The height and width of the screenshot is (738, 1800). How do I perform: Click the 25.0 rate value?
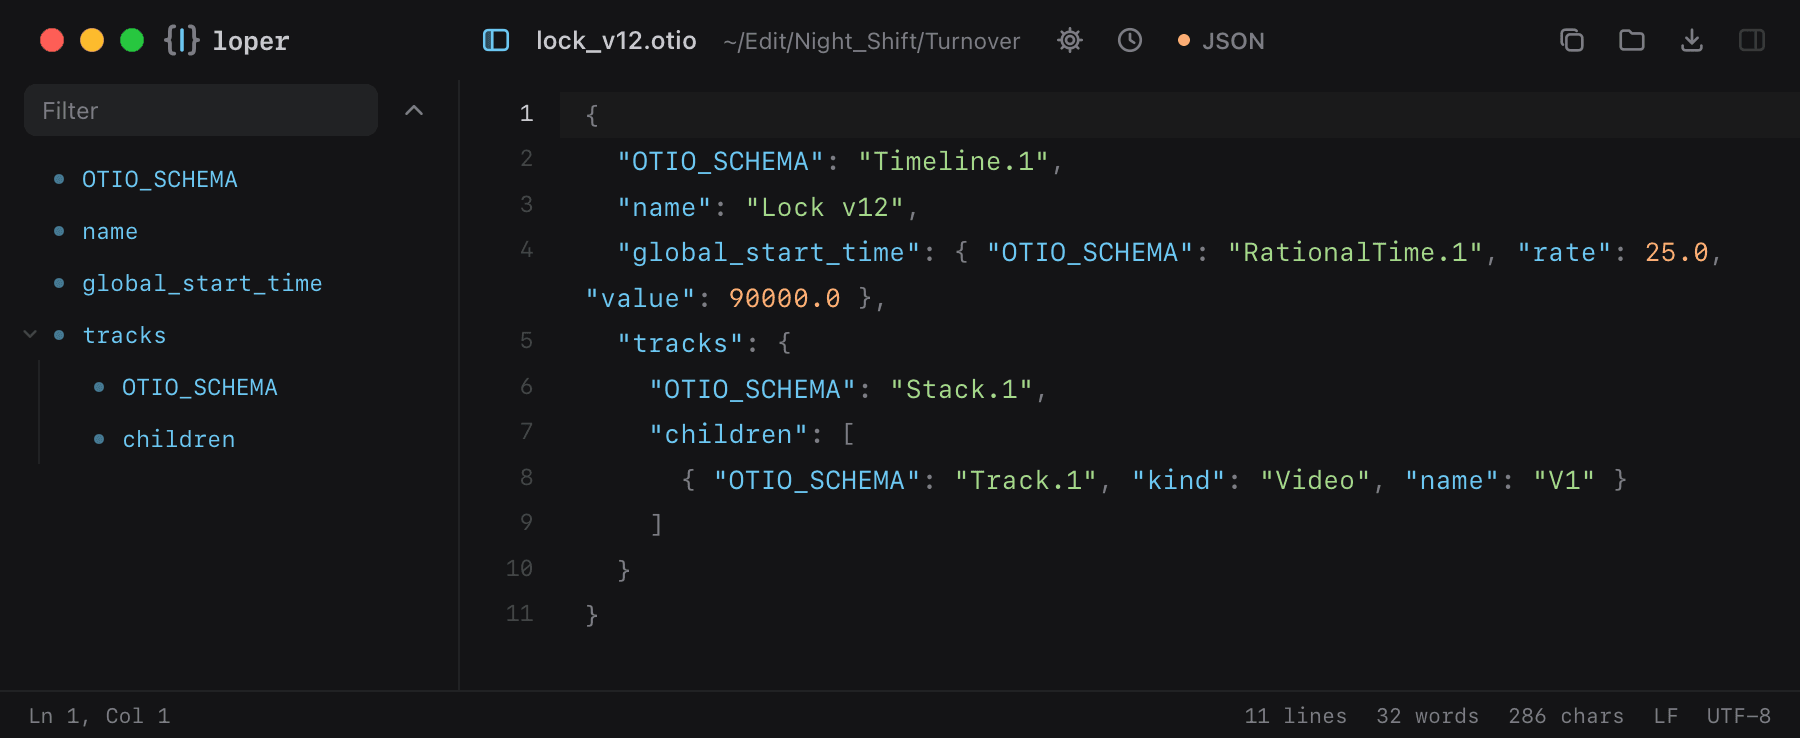(1677, 252)
